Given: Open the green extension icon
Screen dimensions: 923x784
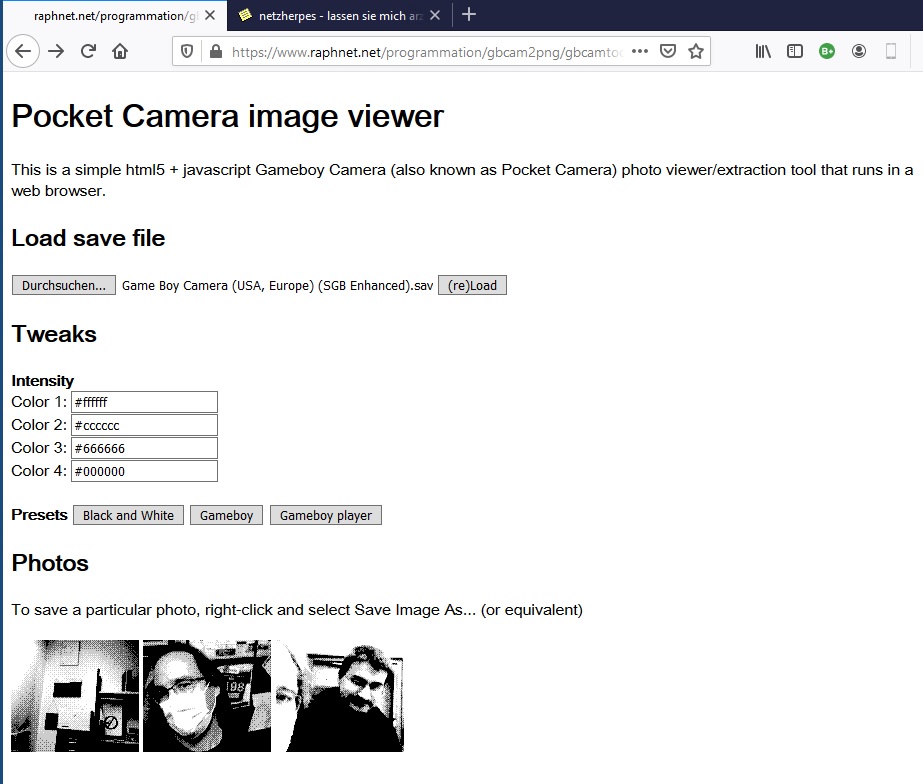Looking at the screenshot, I should click(x=827, y=51).
